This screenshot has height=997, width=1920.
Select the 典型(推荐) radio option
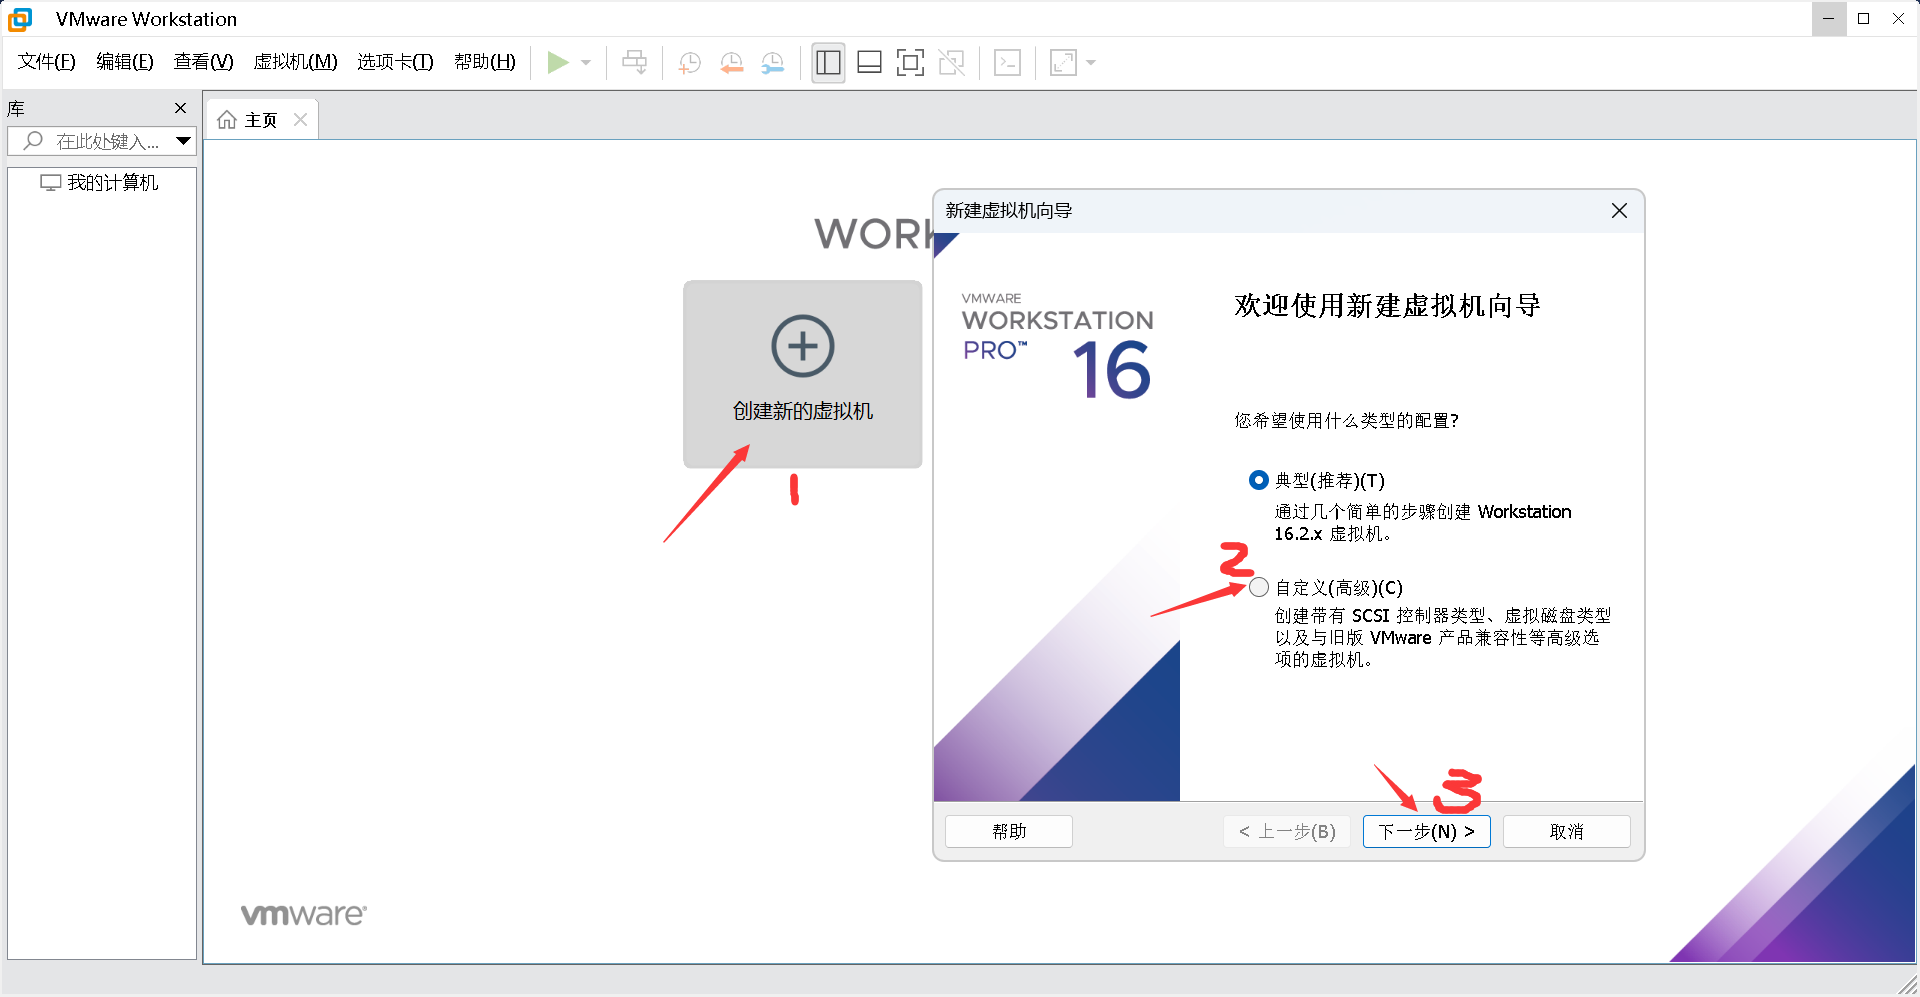click(x=1259, y=481)
